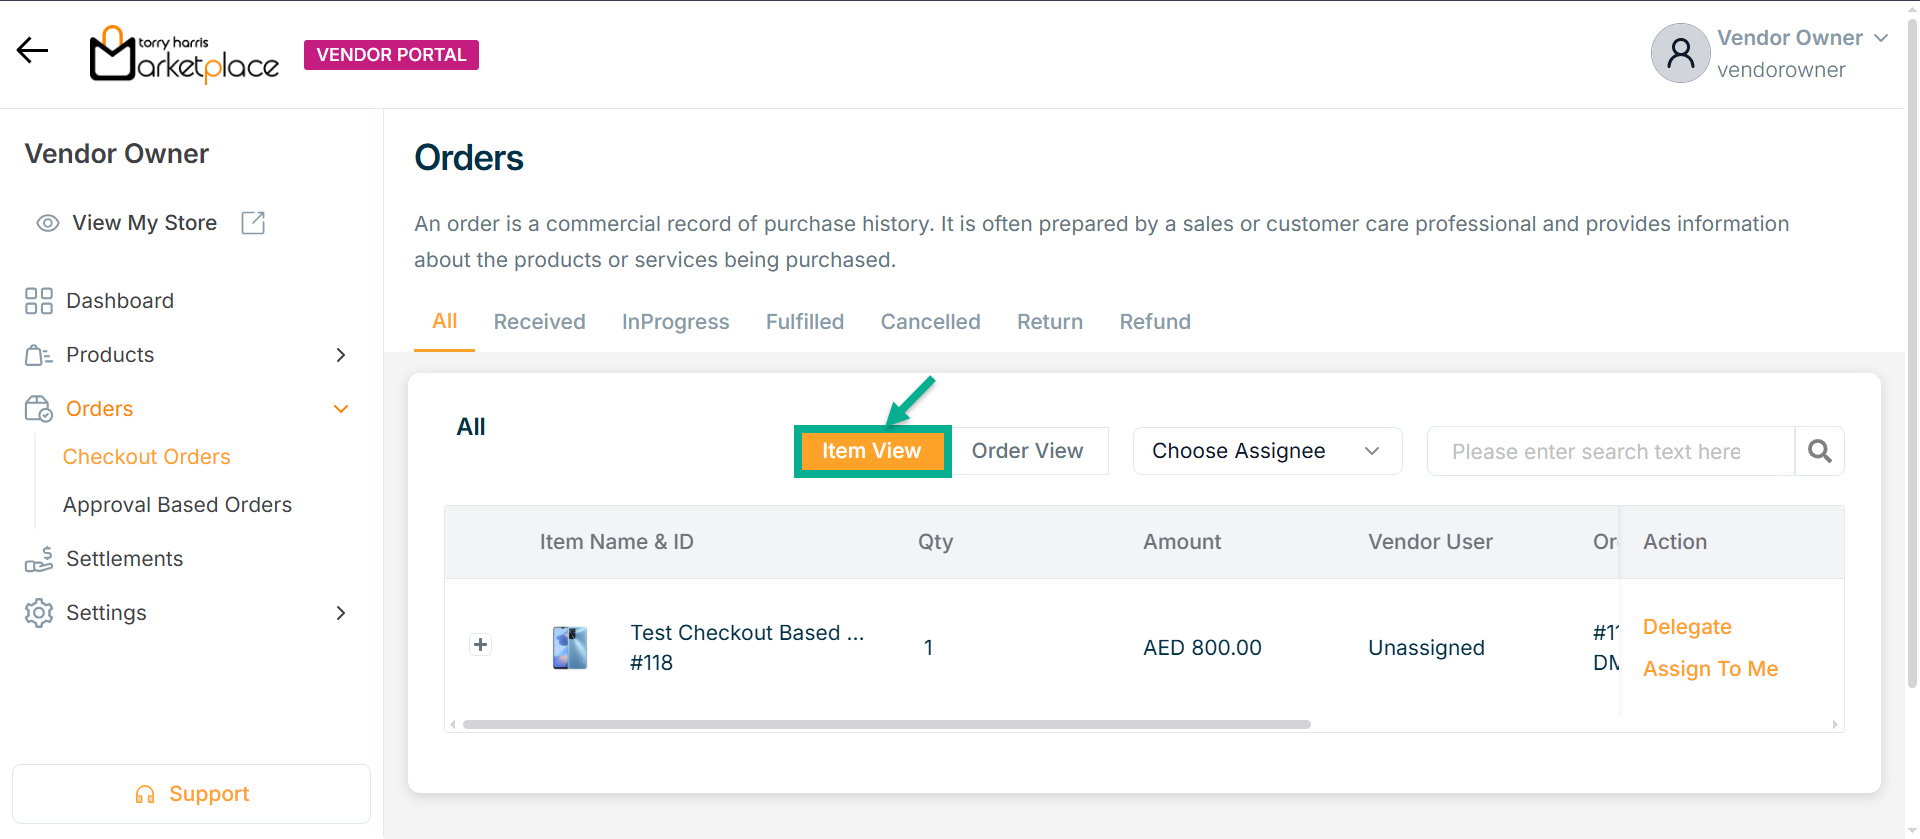Open the Received orders tab
The width and height of the screenshot is (1920, 839).
coord(539,322)
